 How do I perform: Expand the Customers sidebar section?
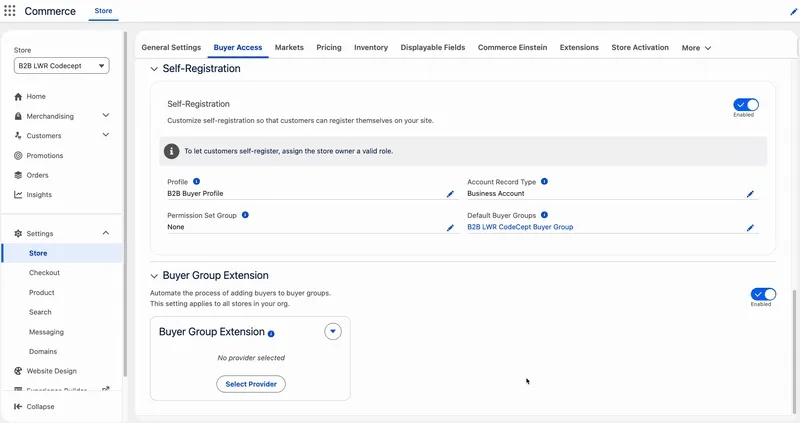click(106, 135)
